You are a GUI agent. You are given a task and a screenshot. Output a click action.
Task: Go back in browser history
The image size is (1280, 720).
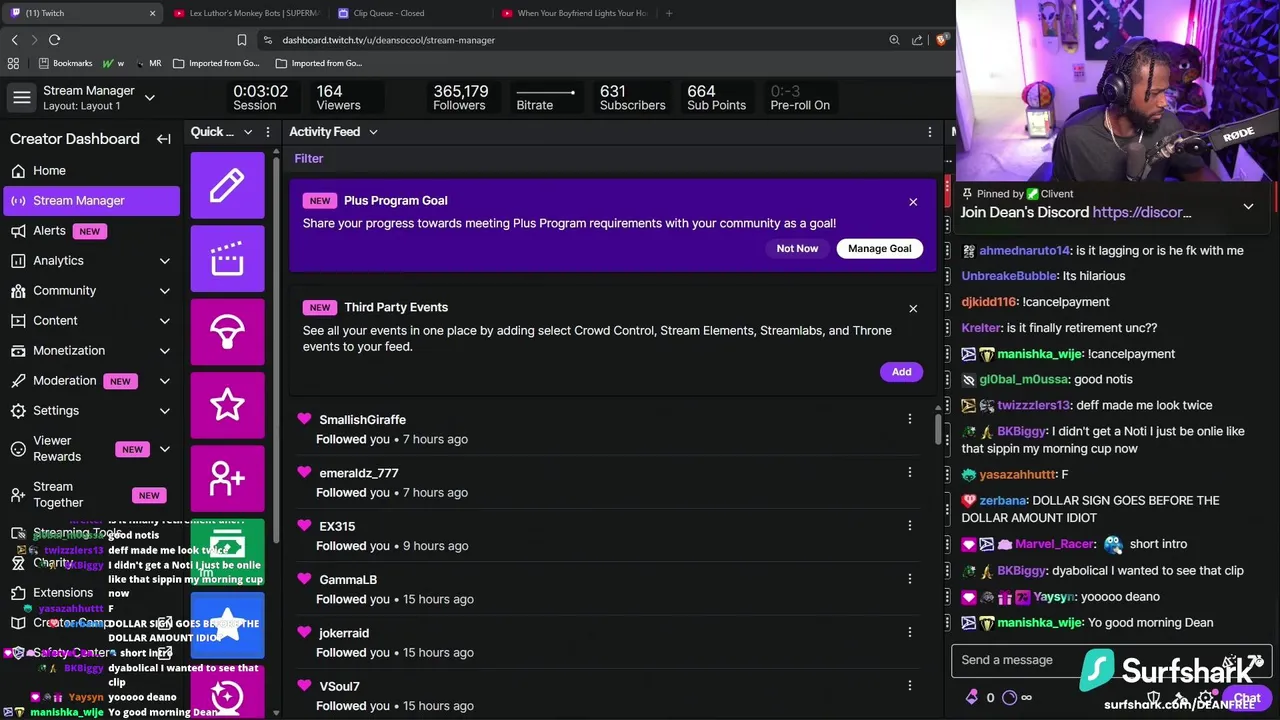pos(14,40)
